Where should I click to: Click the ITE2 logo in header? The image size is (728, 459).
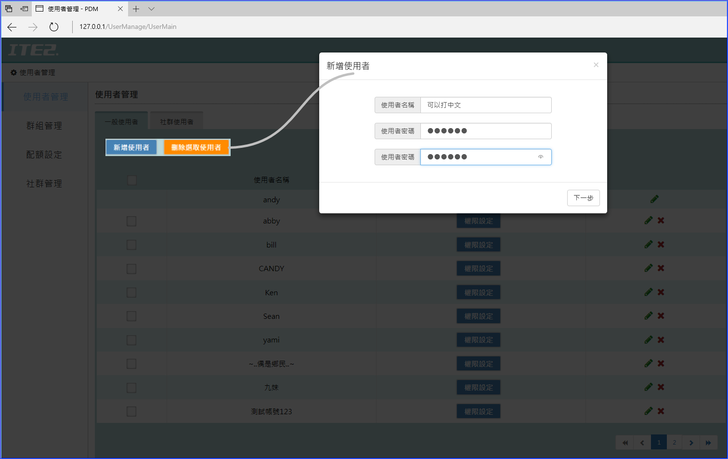pos(32,50)
